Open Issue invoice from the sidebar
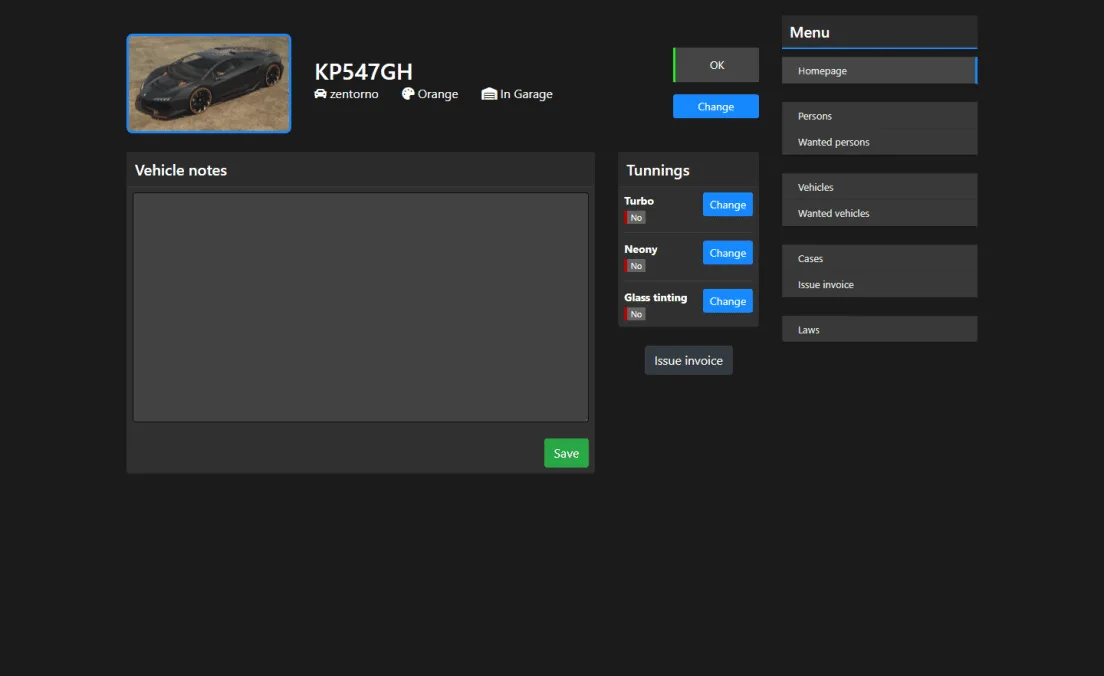Viewport: 1104px width, 676px height. (878, 284)
